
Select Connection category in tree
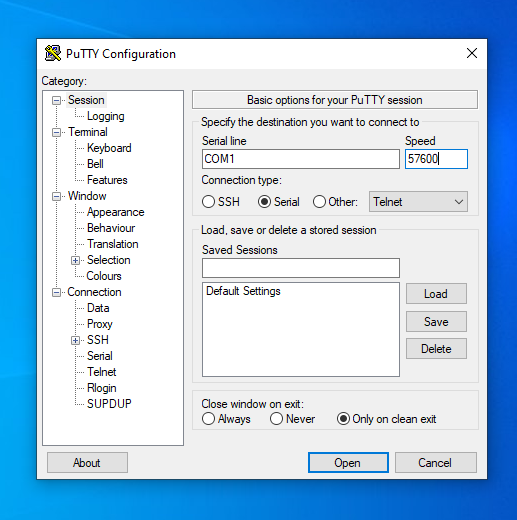(x=94, y=292)
